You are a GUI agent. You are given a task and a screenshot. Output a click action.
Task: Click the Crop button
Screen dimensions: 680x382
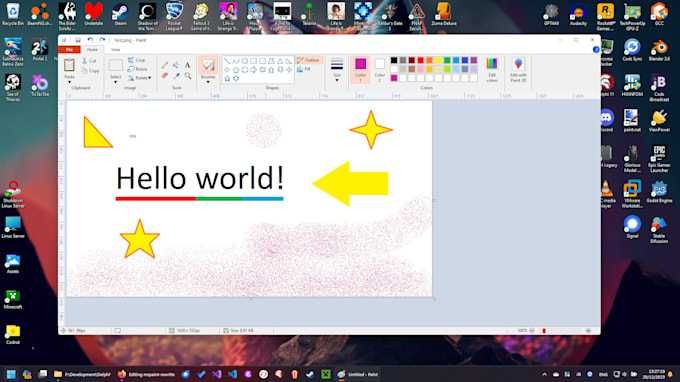pos(137,60)
